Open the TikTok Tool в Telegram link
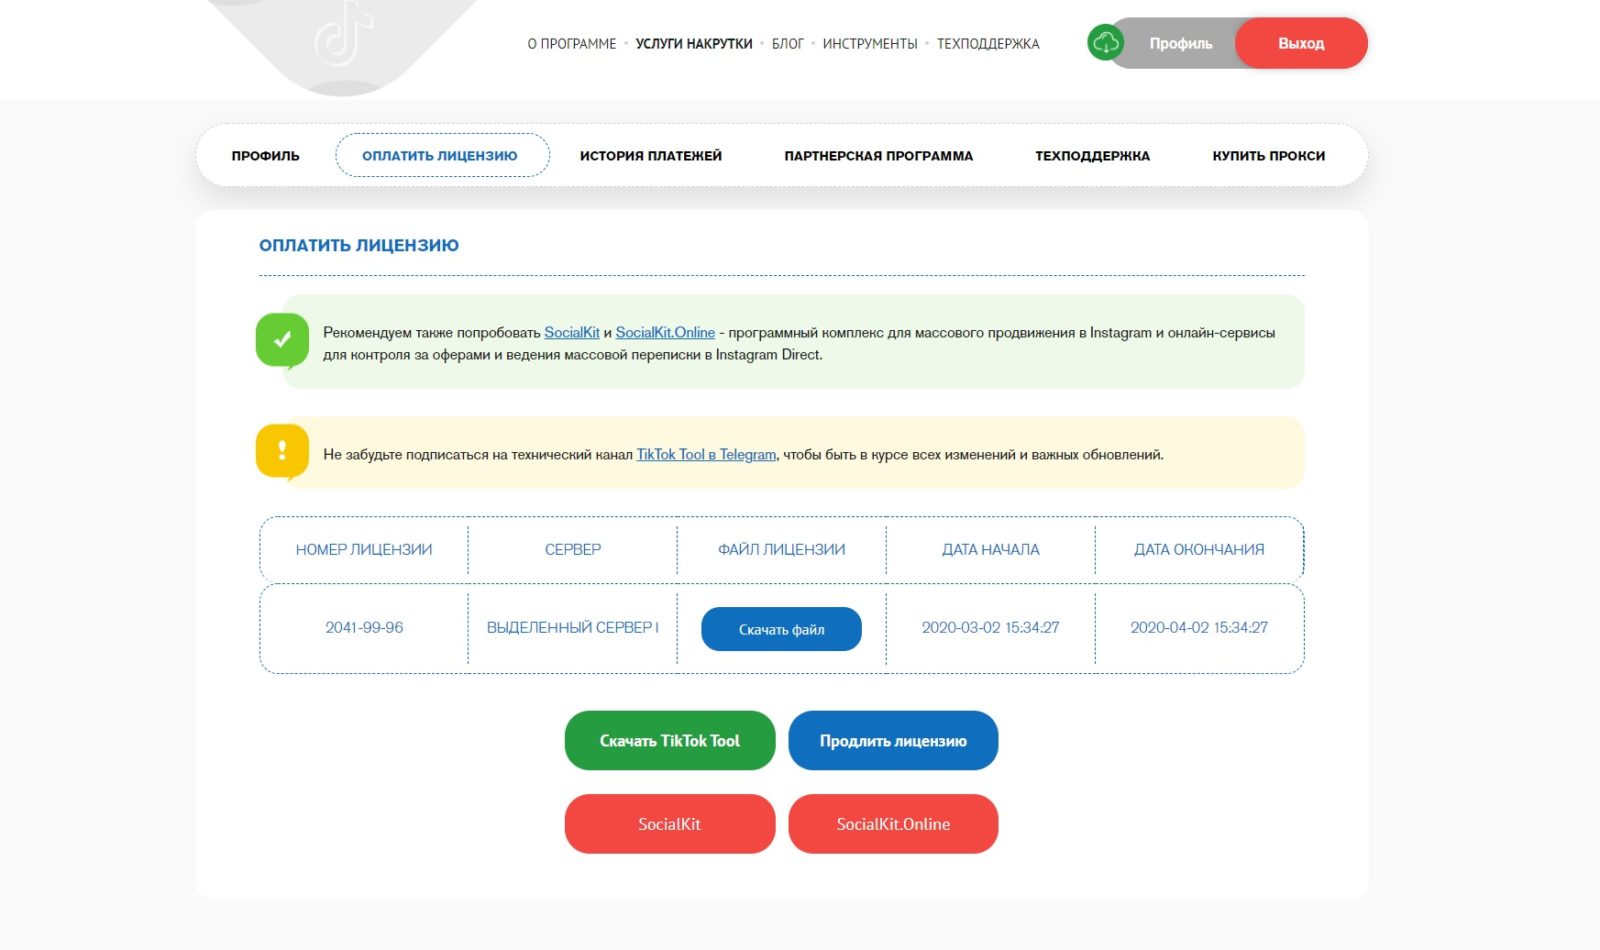 [x=706, y=454]
